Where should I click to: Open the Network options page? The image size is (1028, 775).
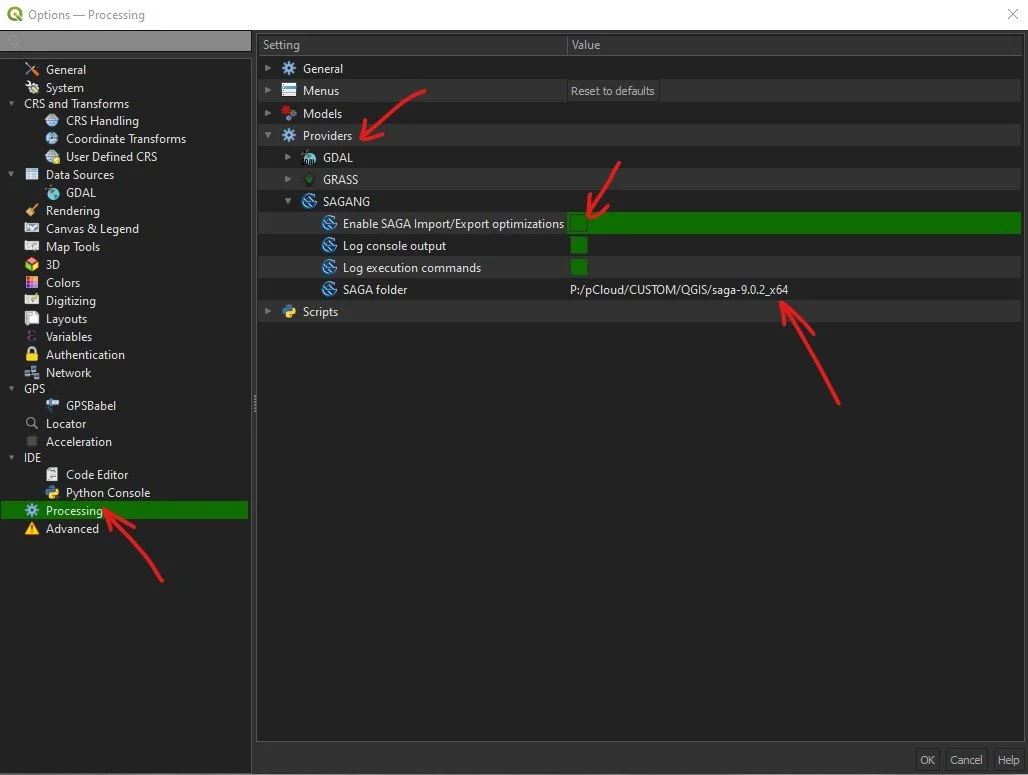point(68,372)
